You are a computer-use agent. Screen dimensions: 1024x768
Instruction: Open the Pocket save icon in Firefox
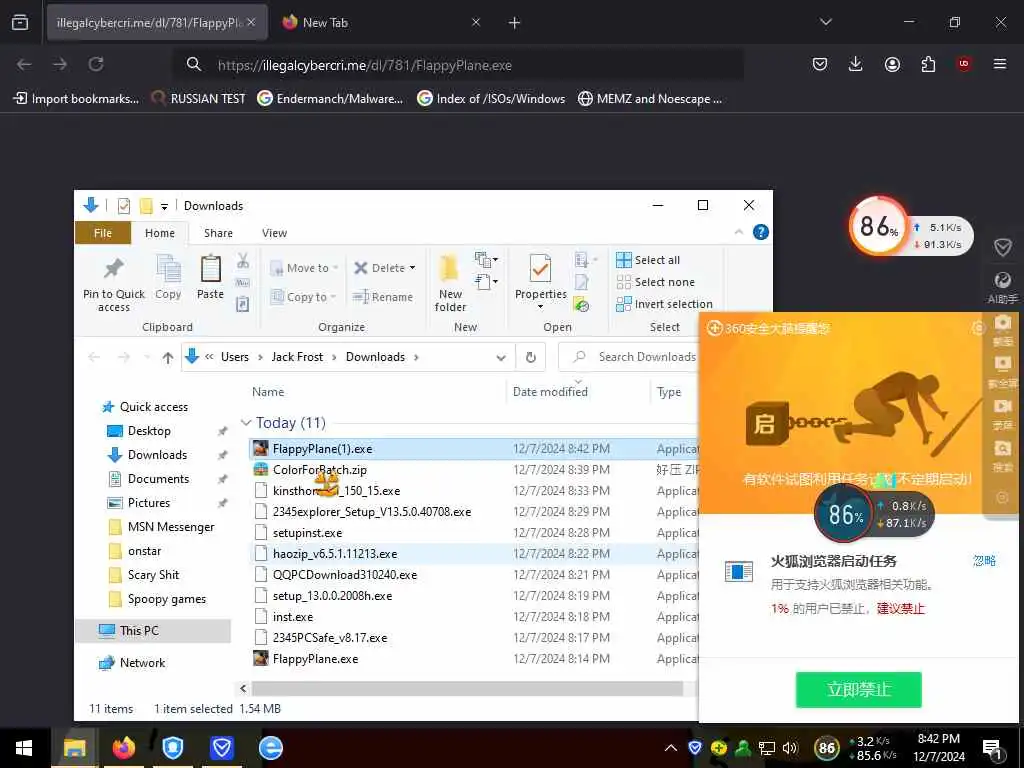[820, 64]
